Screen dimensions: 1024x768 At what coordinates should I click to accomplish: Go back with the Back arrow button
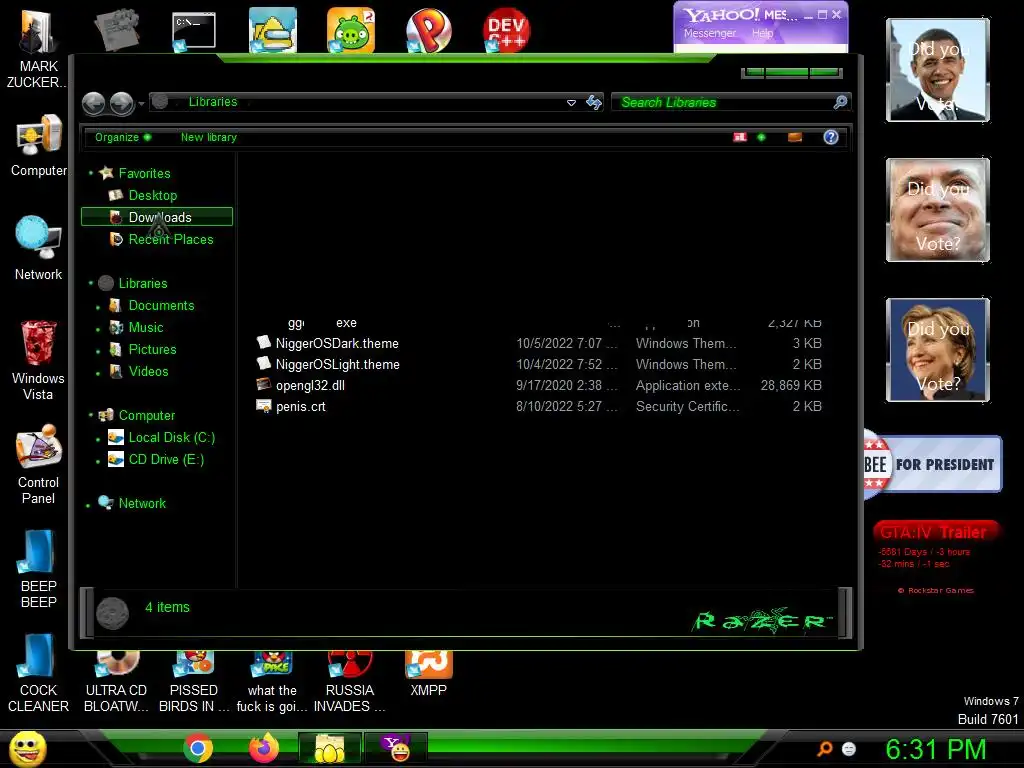[x=93, y=103]
